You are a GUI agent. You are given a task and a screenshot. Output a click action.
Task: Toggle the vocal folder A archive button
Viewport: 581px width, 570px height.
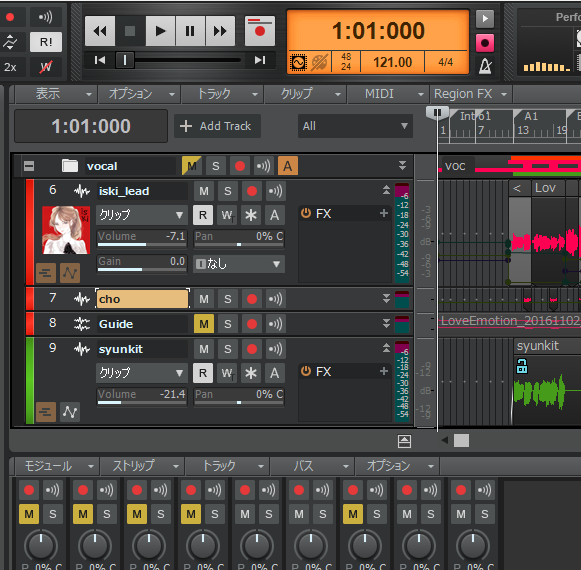[x=288, y=166]
